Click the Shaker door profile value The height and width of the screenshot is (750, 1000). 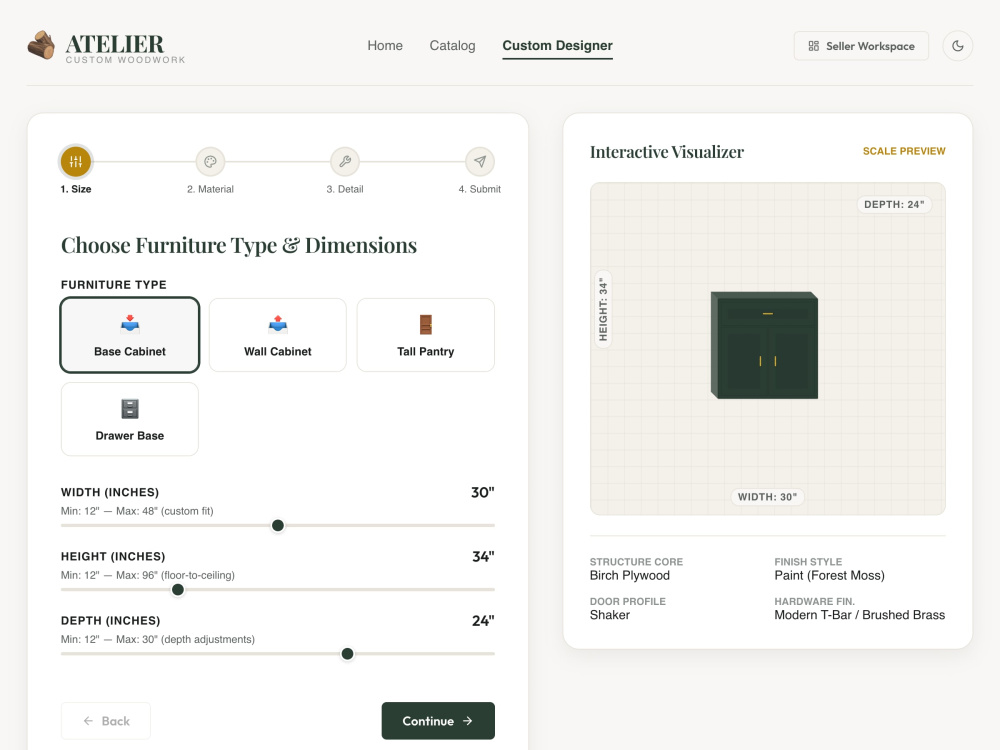(x=610, y=615)
